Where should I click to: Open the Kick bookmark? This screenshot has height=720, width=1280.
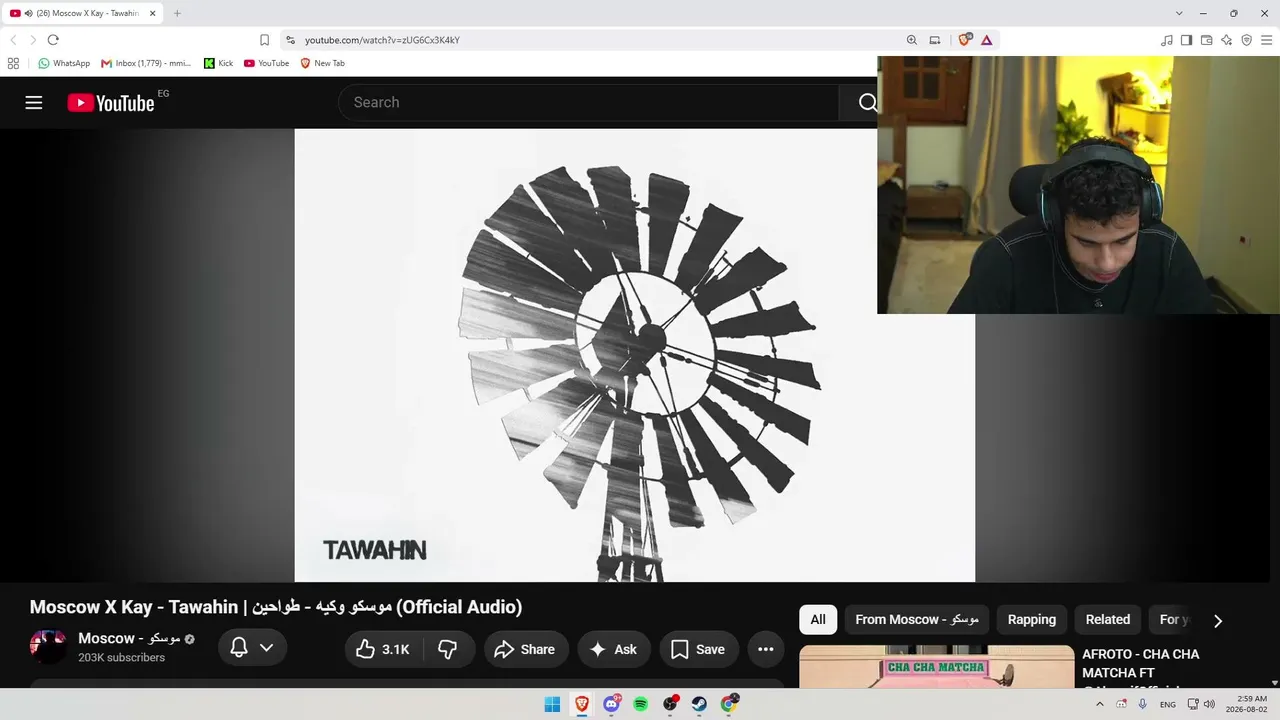point(218,63)
